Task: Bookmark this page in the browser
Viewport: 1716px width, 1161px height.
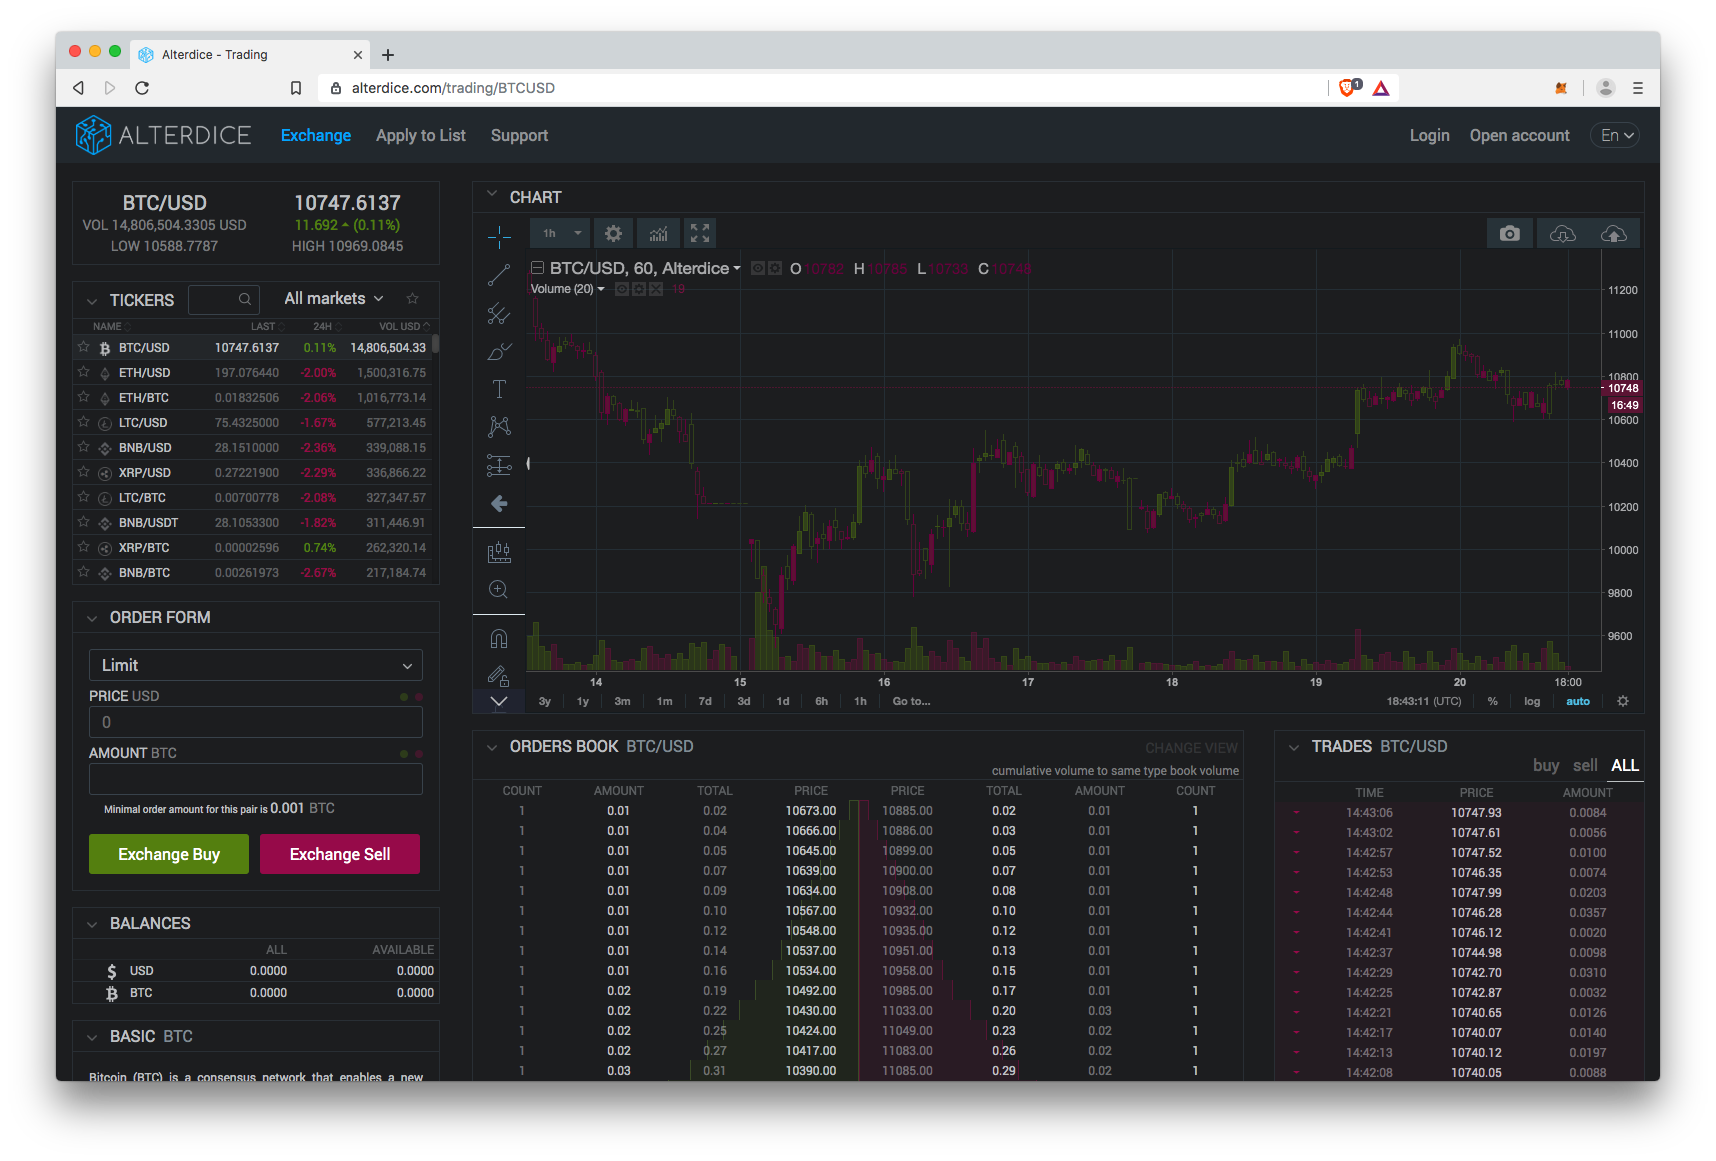Action: [296, 88]
